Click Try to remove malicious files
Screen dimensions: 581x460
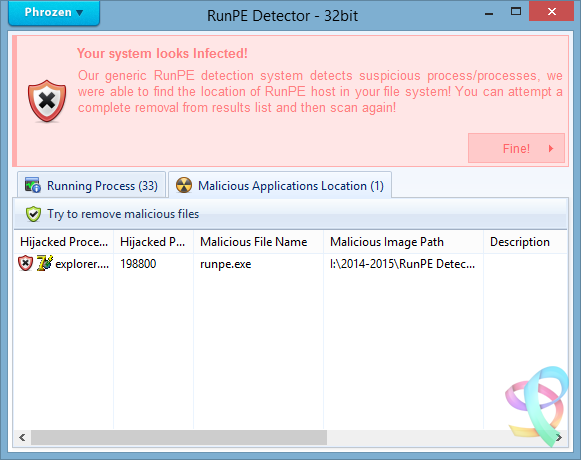point(123,214)
